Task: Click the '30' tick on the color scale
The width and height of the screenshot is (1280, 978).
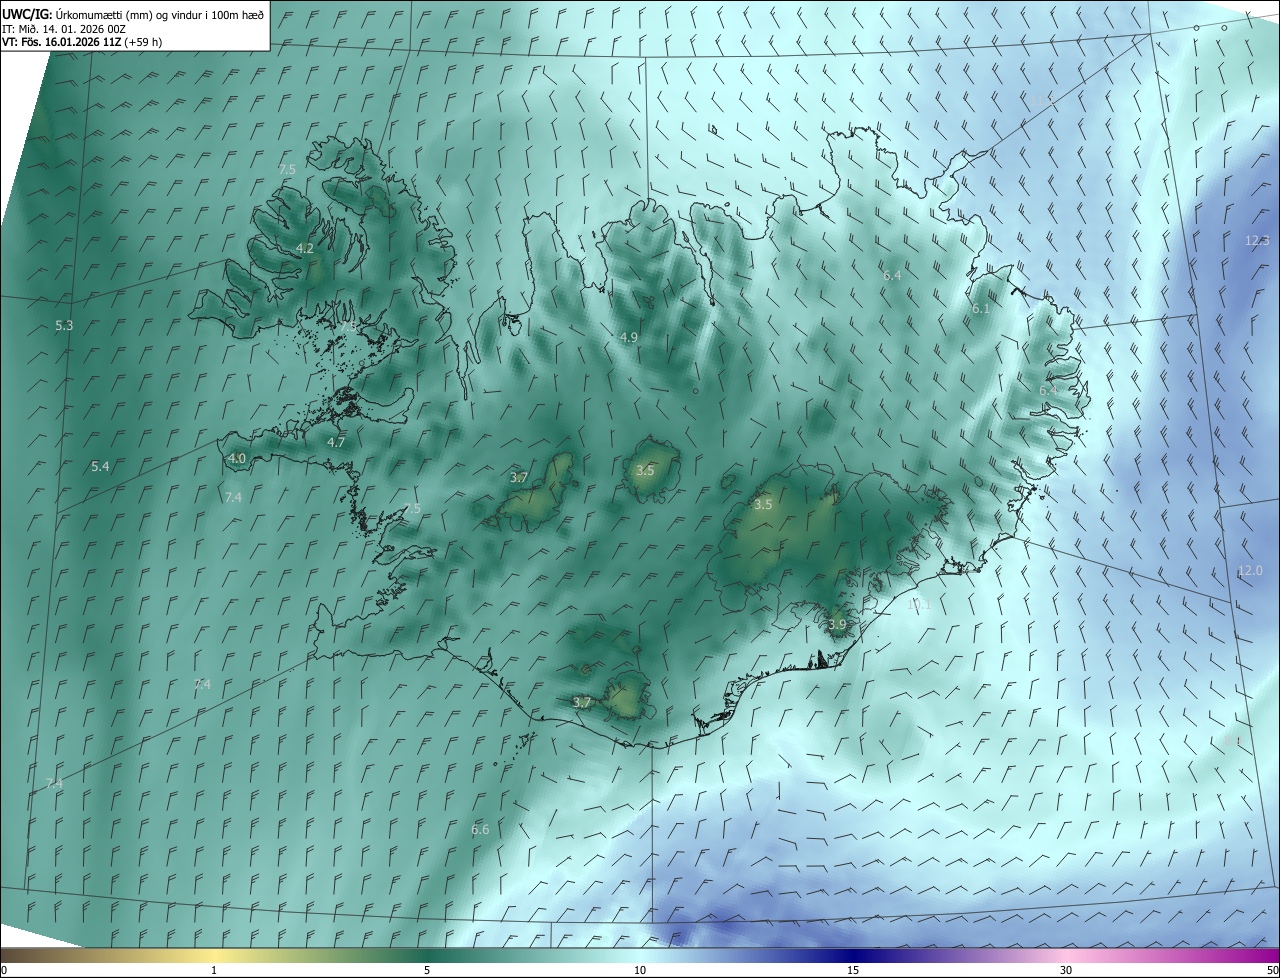Action: [x=1066, y=970]
